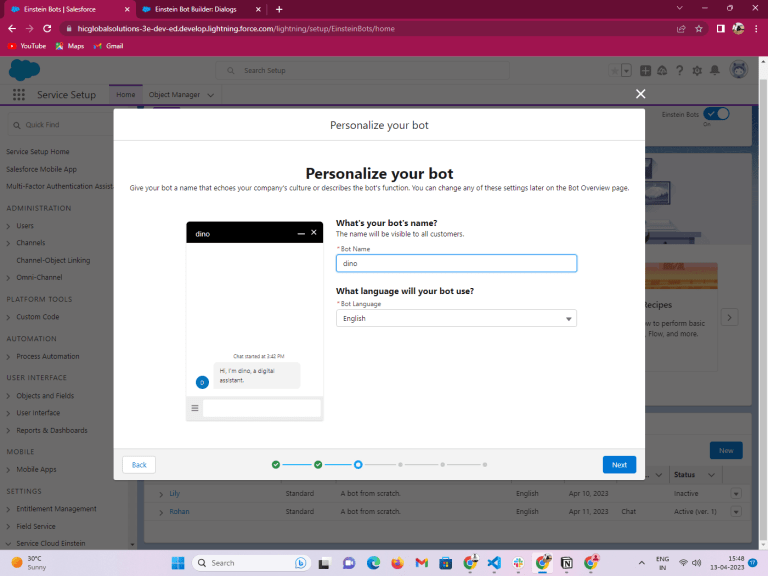
Task: Toggle the Einstein Bots switch
Action: click(x=716, y=114)
